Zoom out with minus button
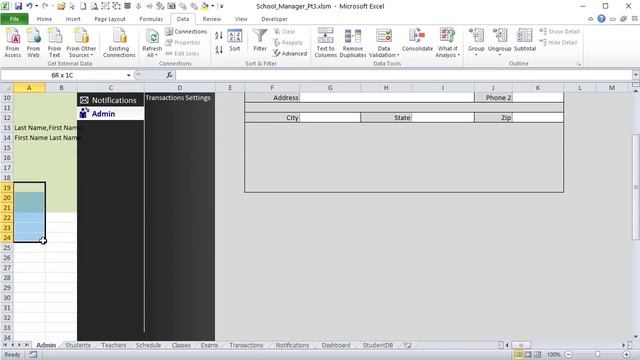This screenshot has height=360, width=640. pos(569,355)
